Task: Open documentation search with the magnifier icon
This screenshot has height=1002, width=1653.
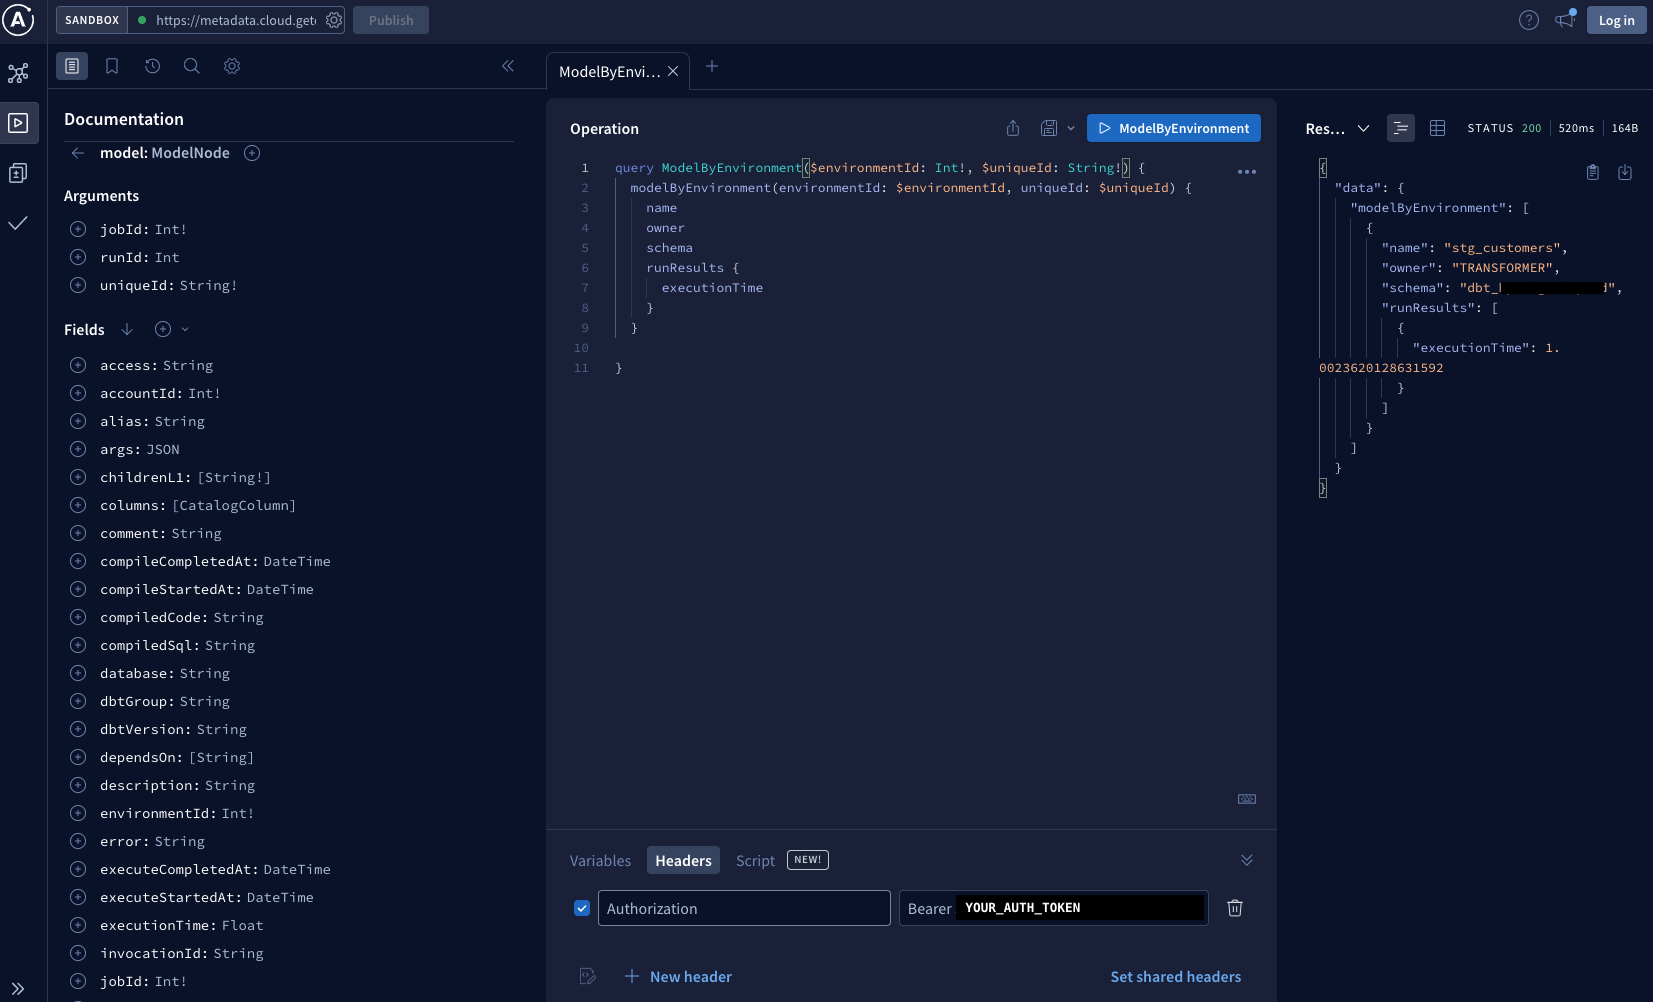Action: [192, 66]
